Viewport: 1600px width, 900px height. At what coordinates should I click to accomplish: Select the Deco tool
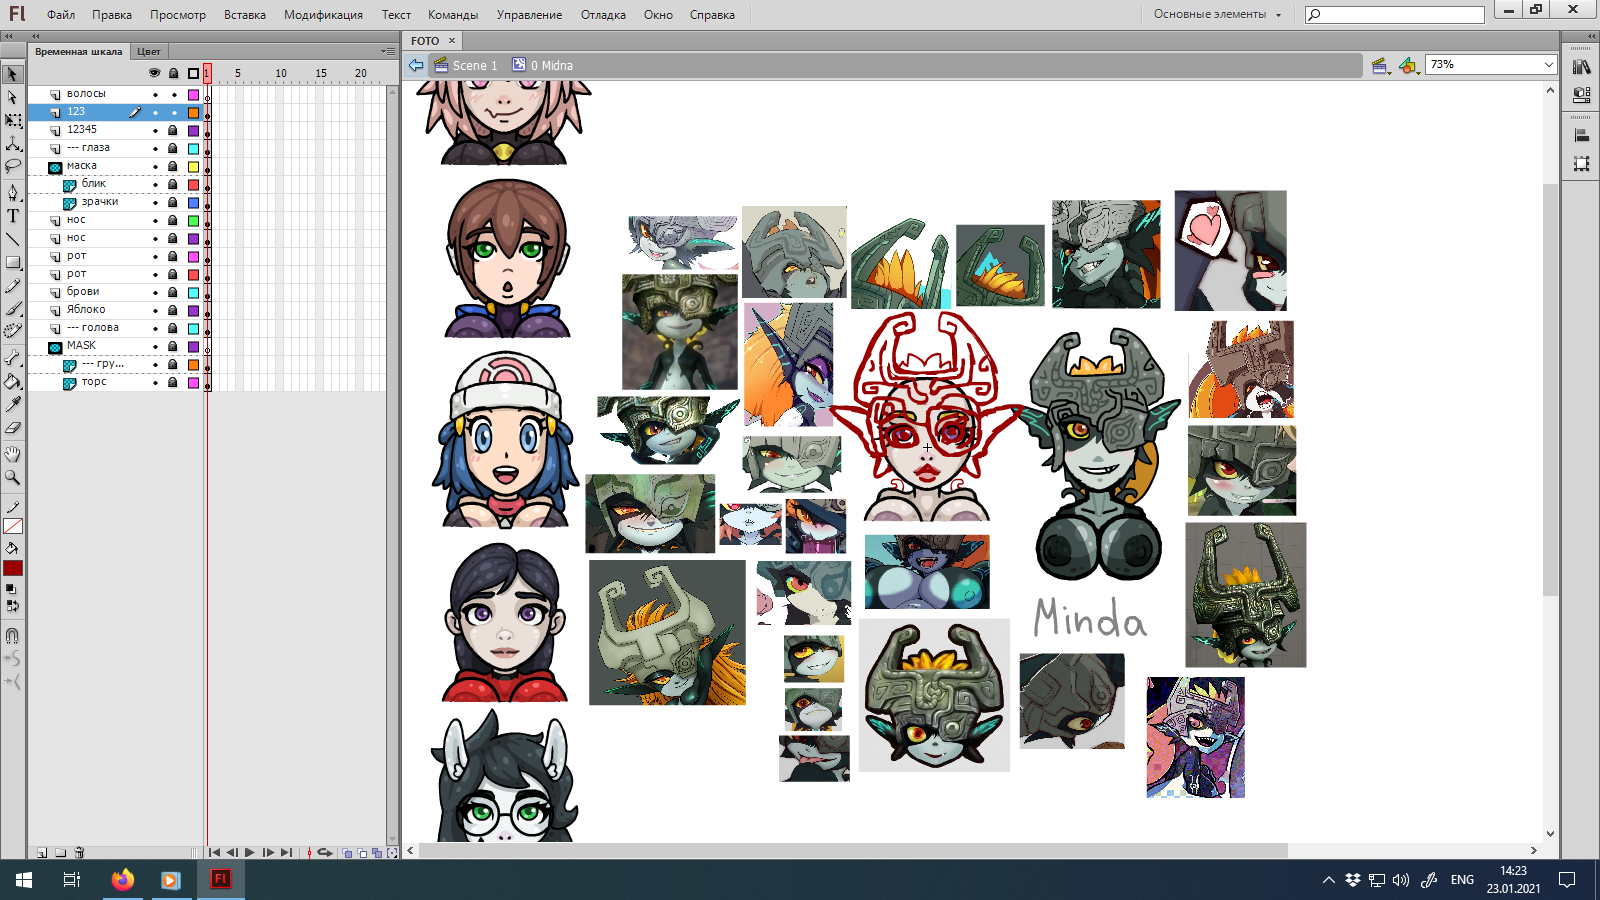[12, 333]
